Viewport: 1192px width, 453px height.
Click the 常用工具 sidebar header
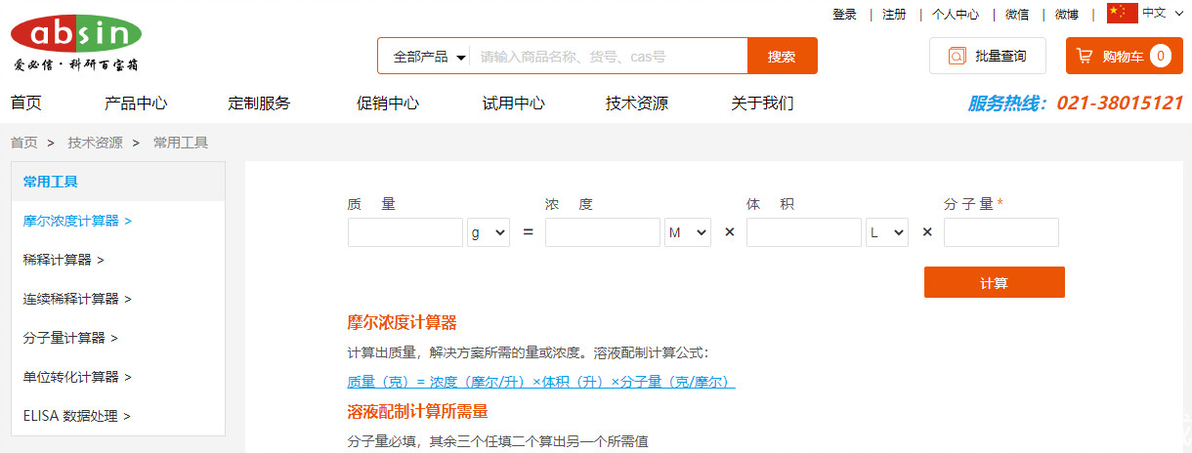point(119,182)
